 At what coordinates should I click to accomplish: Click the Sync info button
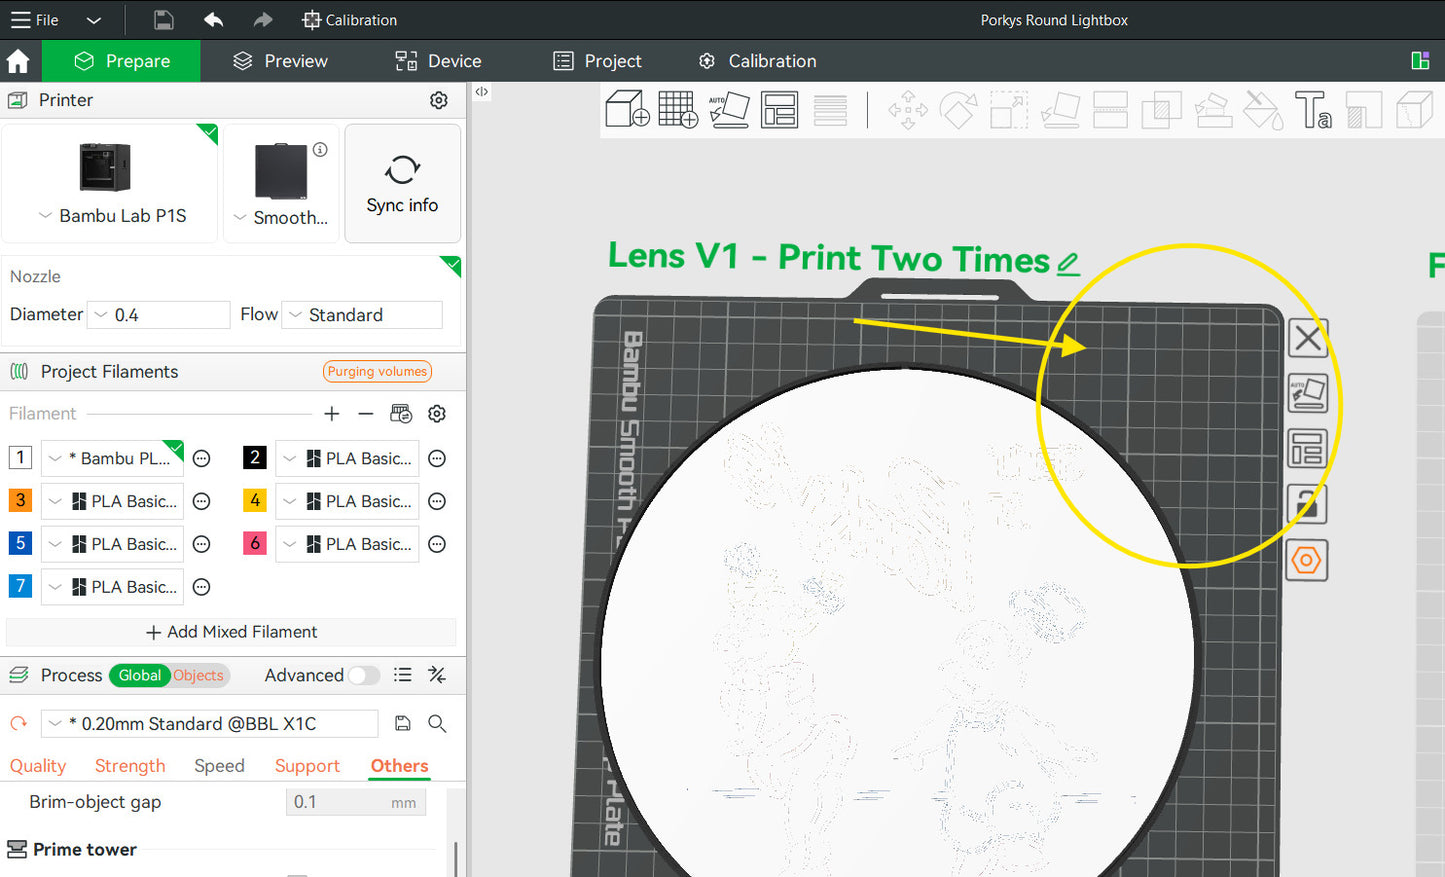(403, 184)
